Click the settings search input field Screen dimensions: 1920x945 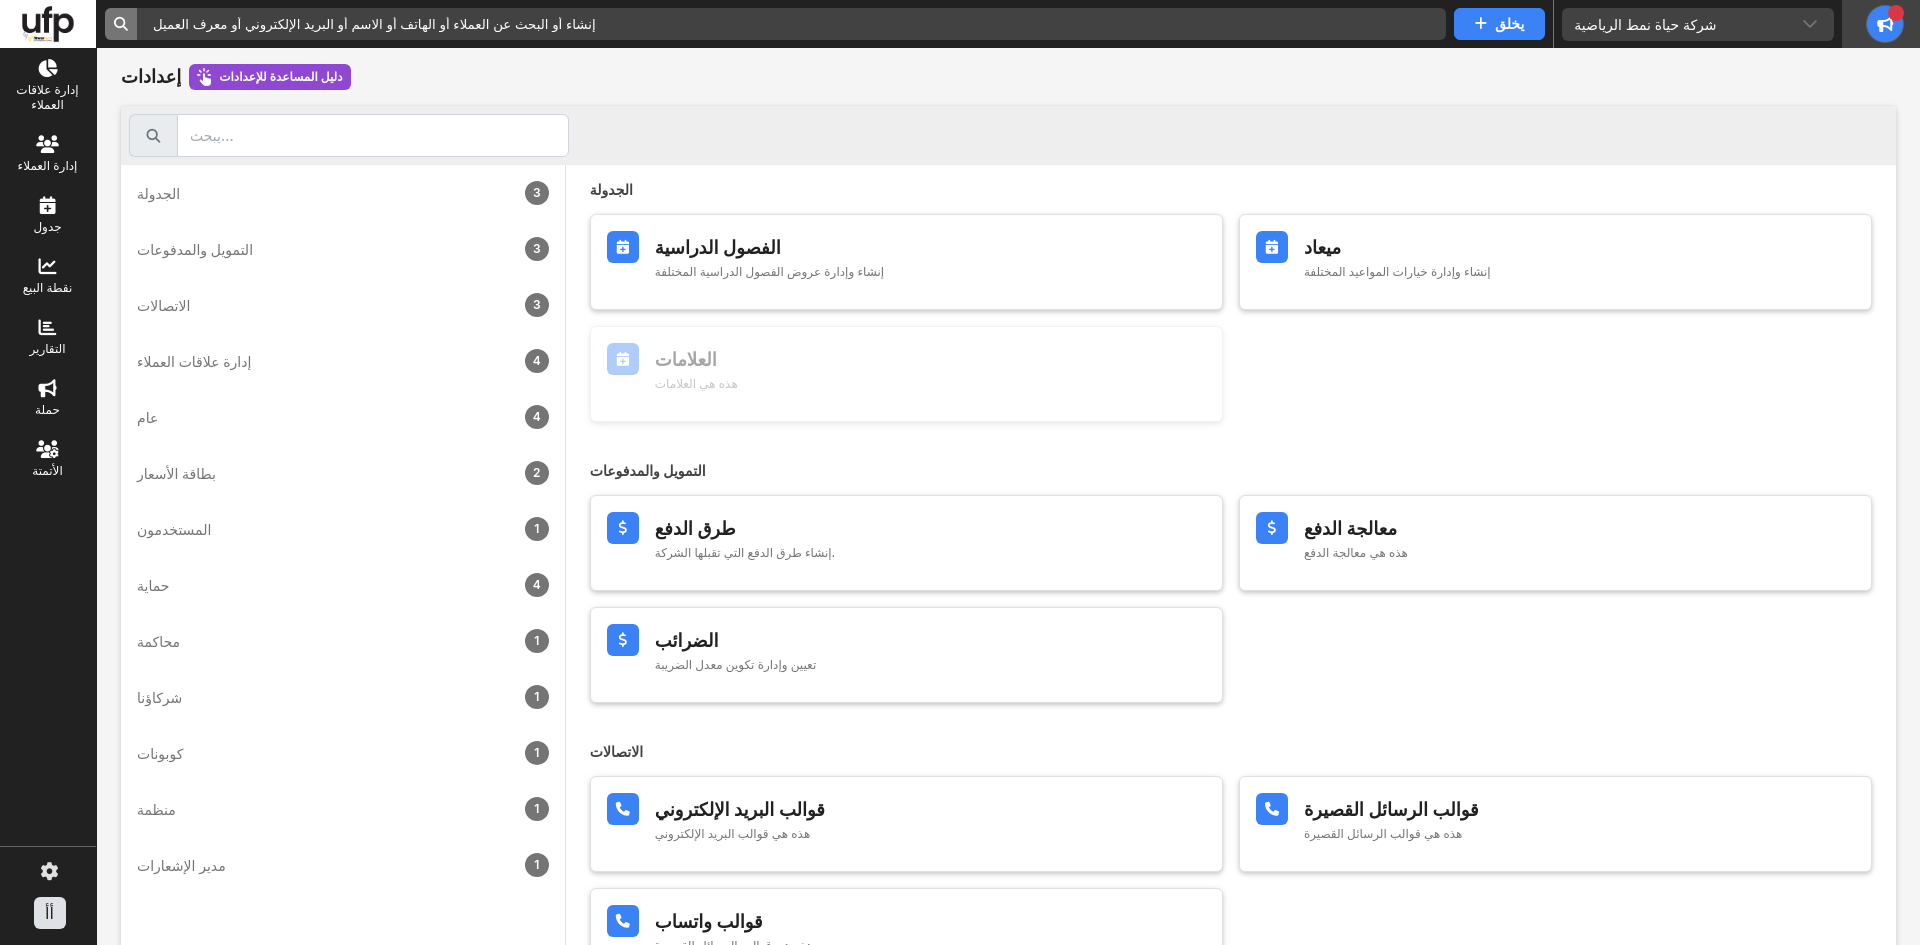pos(372,136)
